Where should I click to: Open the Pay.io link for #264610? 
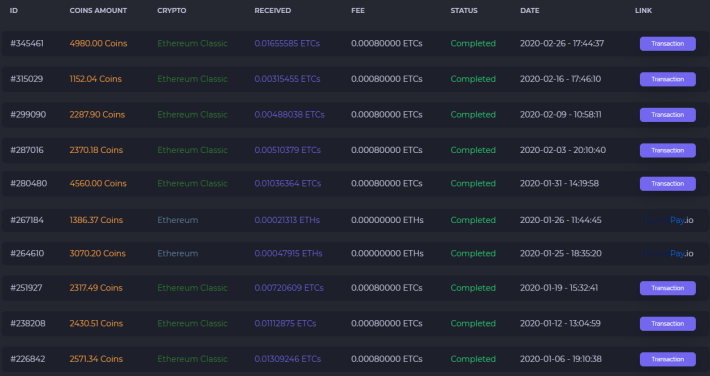pos(668,253)
